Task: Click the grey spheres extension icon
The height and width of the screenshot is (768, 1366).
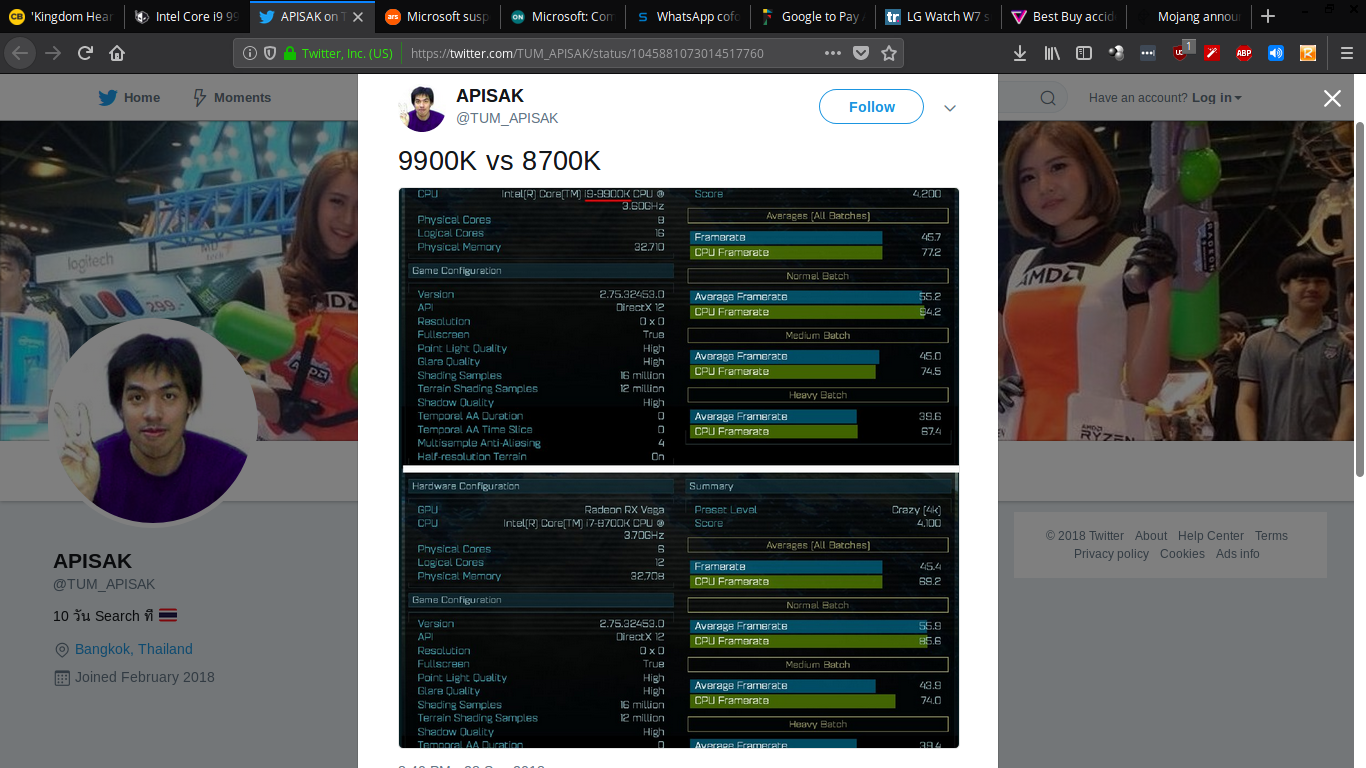Action: point(1116,53)
